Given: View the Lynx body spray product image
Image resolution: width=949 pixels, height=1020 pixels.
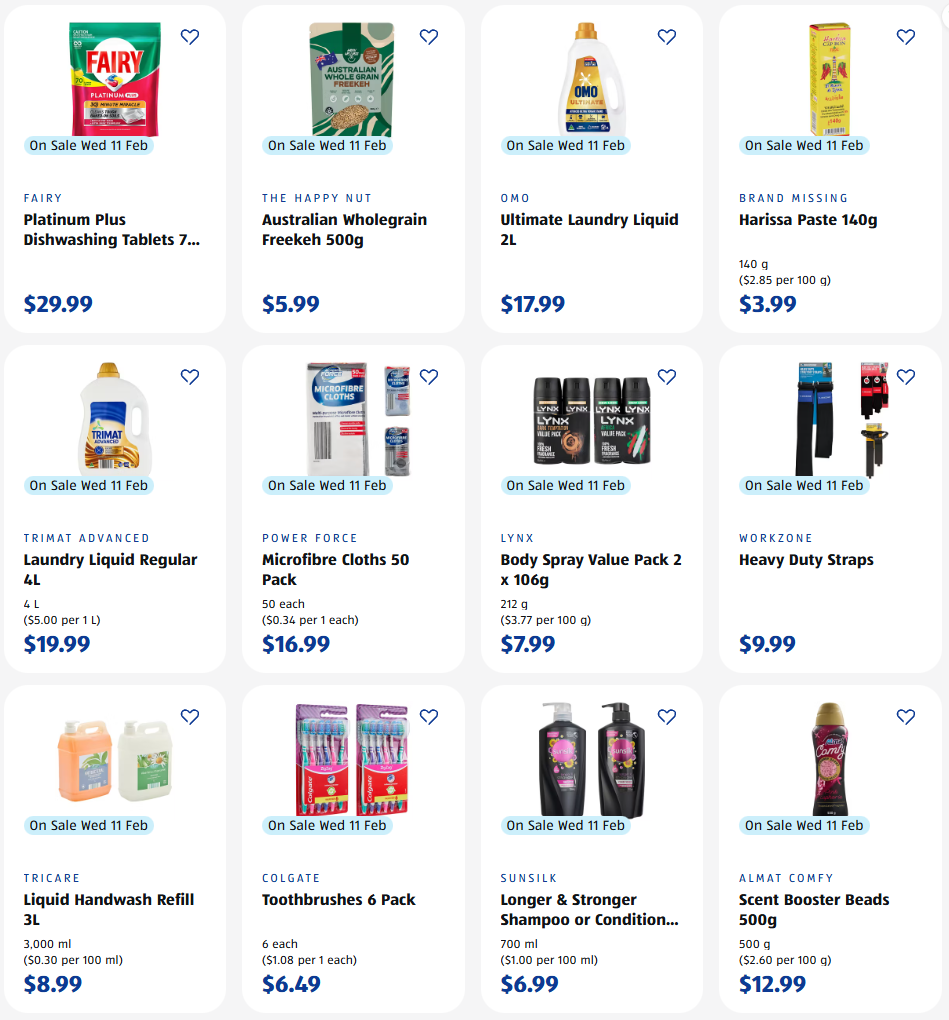Looking at the screenshot, I should coord(591,418).
